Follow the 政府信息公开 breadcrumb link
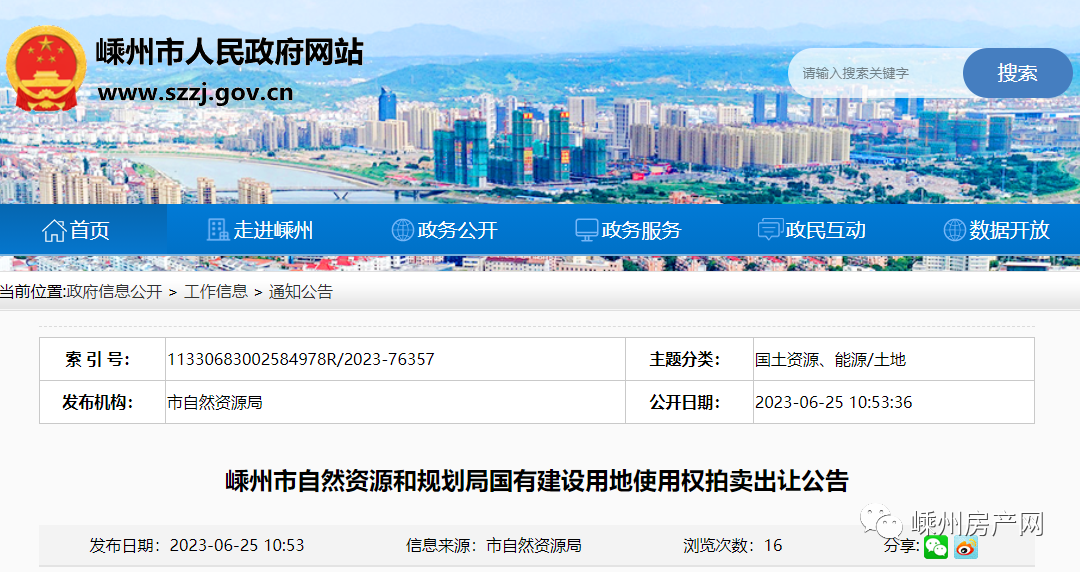 pyautogui.click(x=114, y=292)
